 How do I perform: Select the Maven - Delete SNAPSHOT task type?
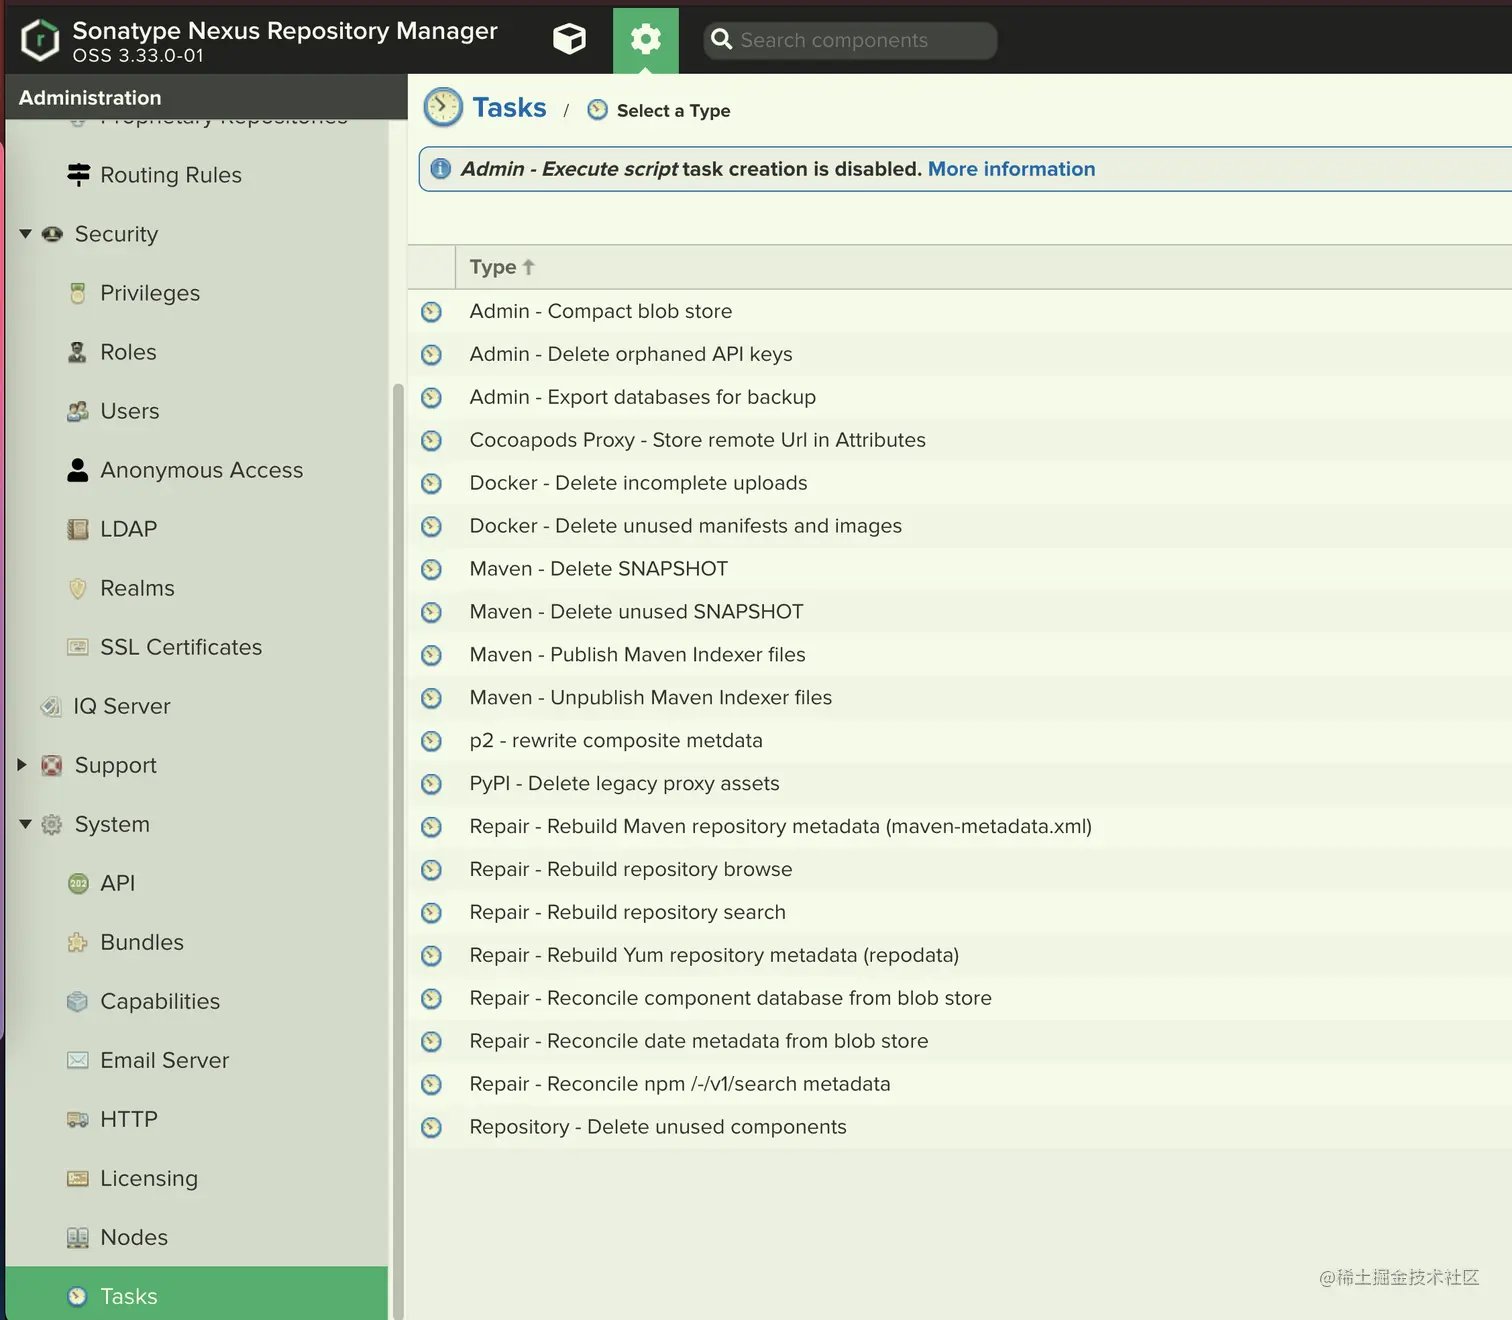(x=960, y=569)
